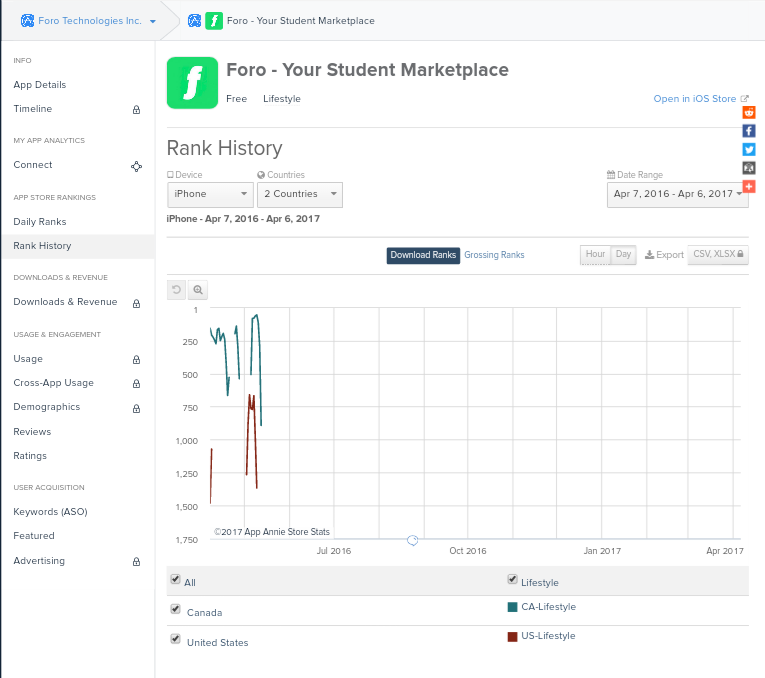765x678 pixels.
Task: Click the CA-Lifestyle teal color swatch
Action: pyautogui.click(x=513, y=607)
